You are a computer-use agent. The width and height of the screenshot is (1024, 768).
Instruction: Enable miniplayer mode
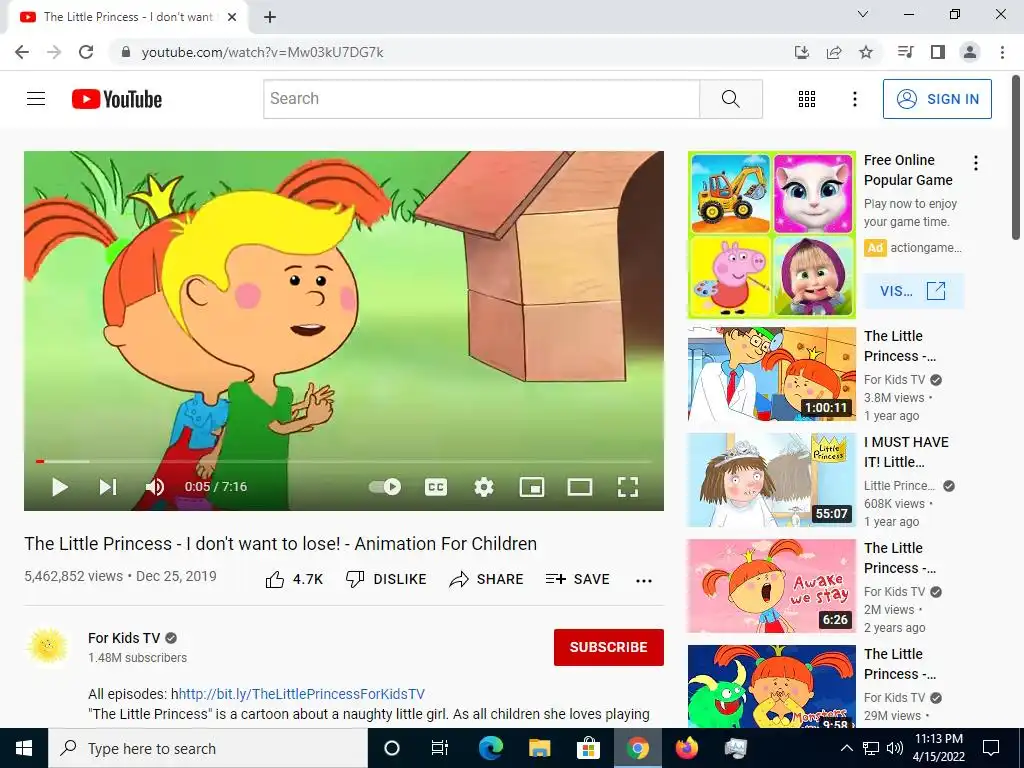point(532,487)
